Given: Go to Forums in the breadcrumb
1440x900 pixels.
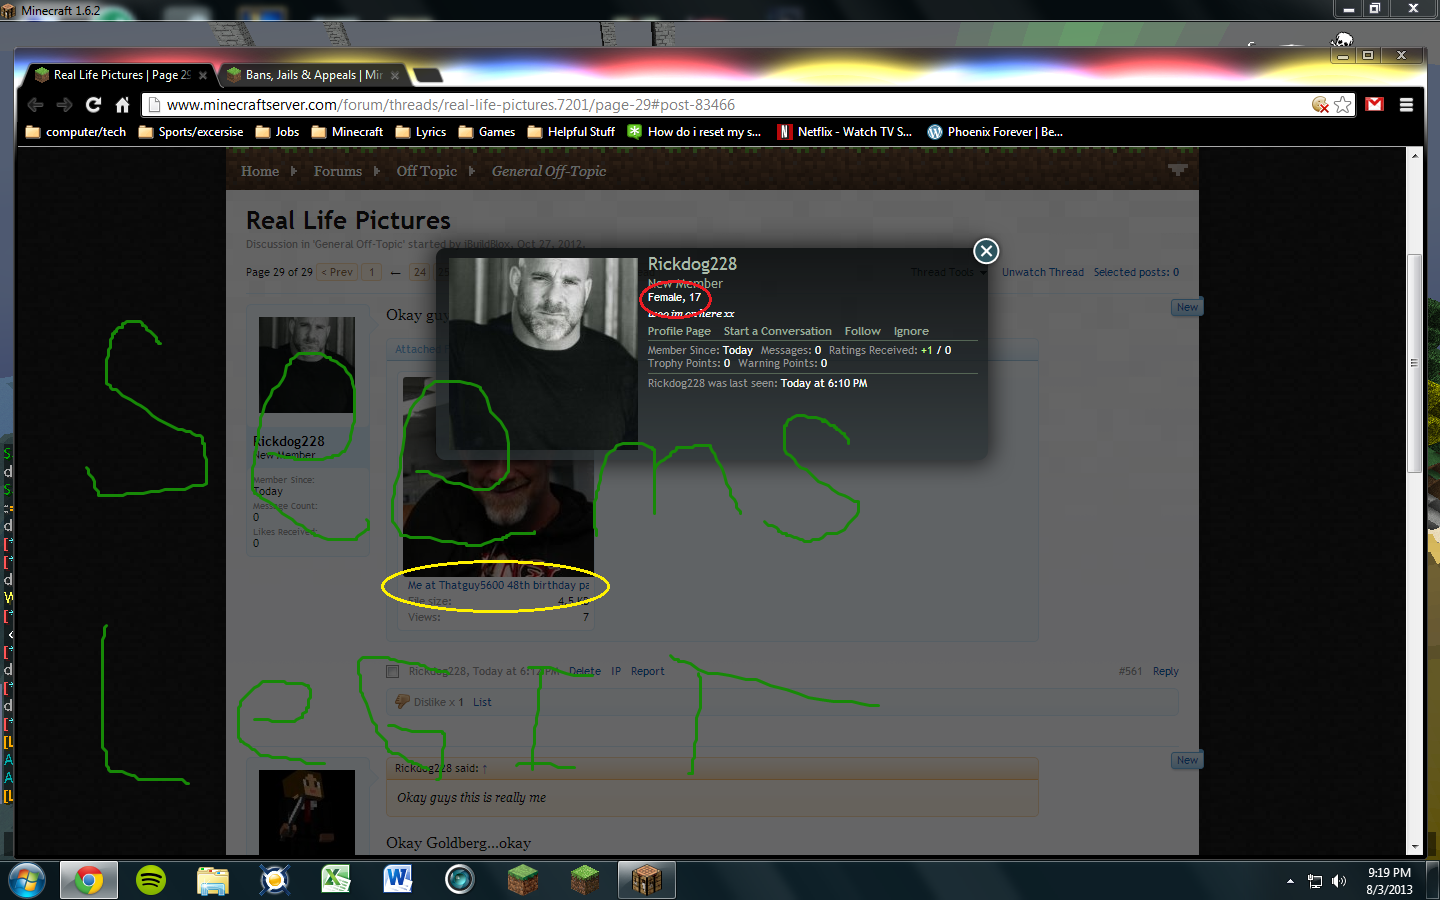Looking at the screenshot, I should click(338, 171).
